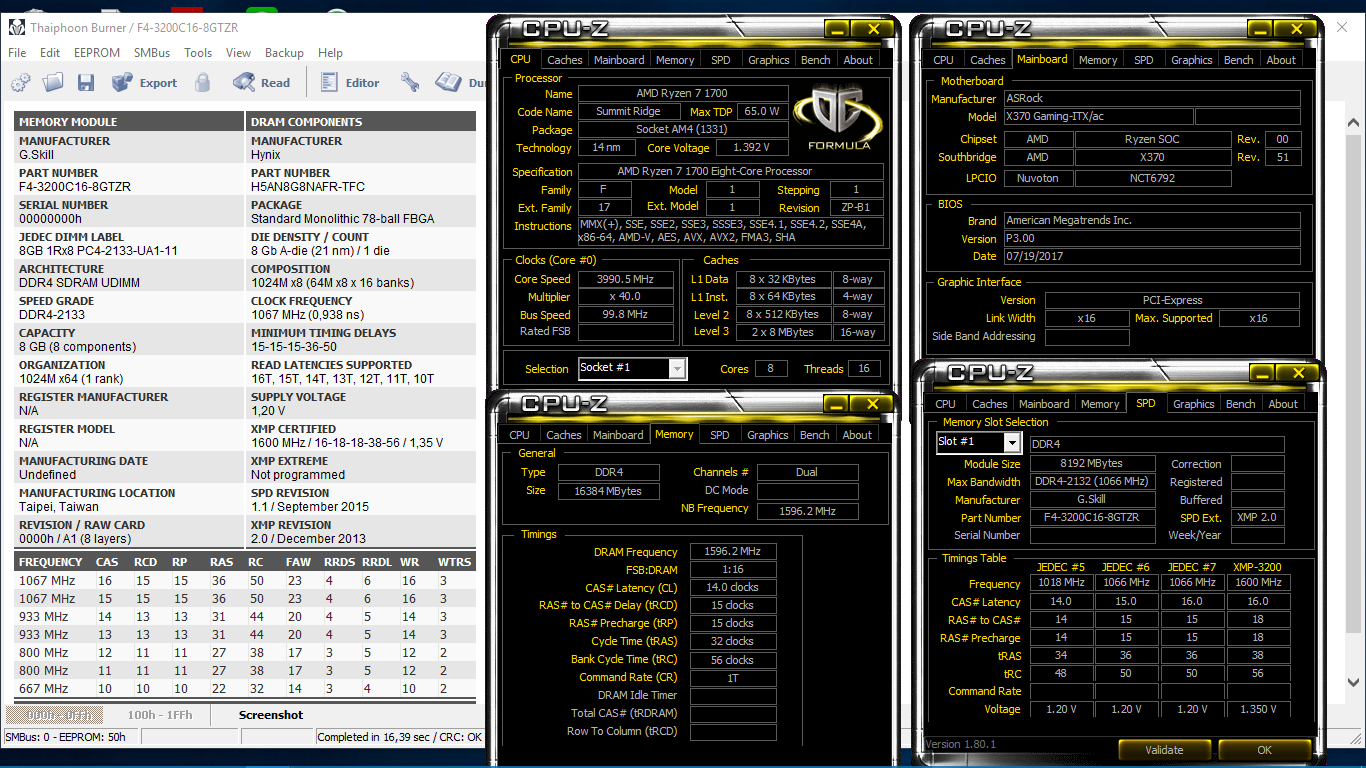1366x768 pixels.
Task: Click the Validate button in CPU-Z SPD window
Action: (x=1163, y=750)
